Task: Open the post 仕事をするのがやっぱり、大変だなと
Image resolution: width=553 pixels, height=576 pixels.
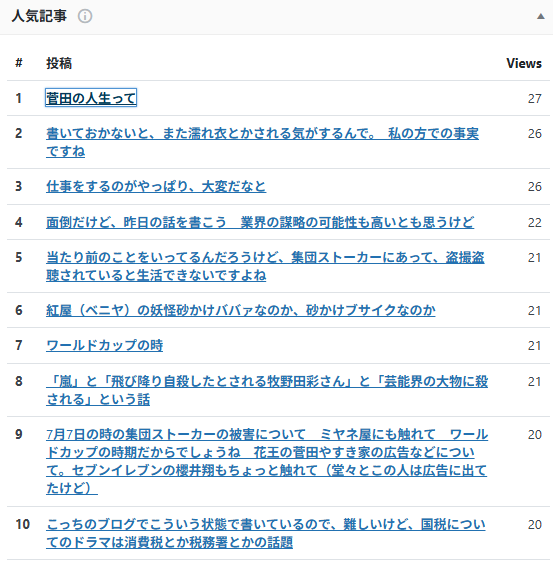Action: 156,186
